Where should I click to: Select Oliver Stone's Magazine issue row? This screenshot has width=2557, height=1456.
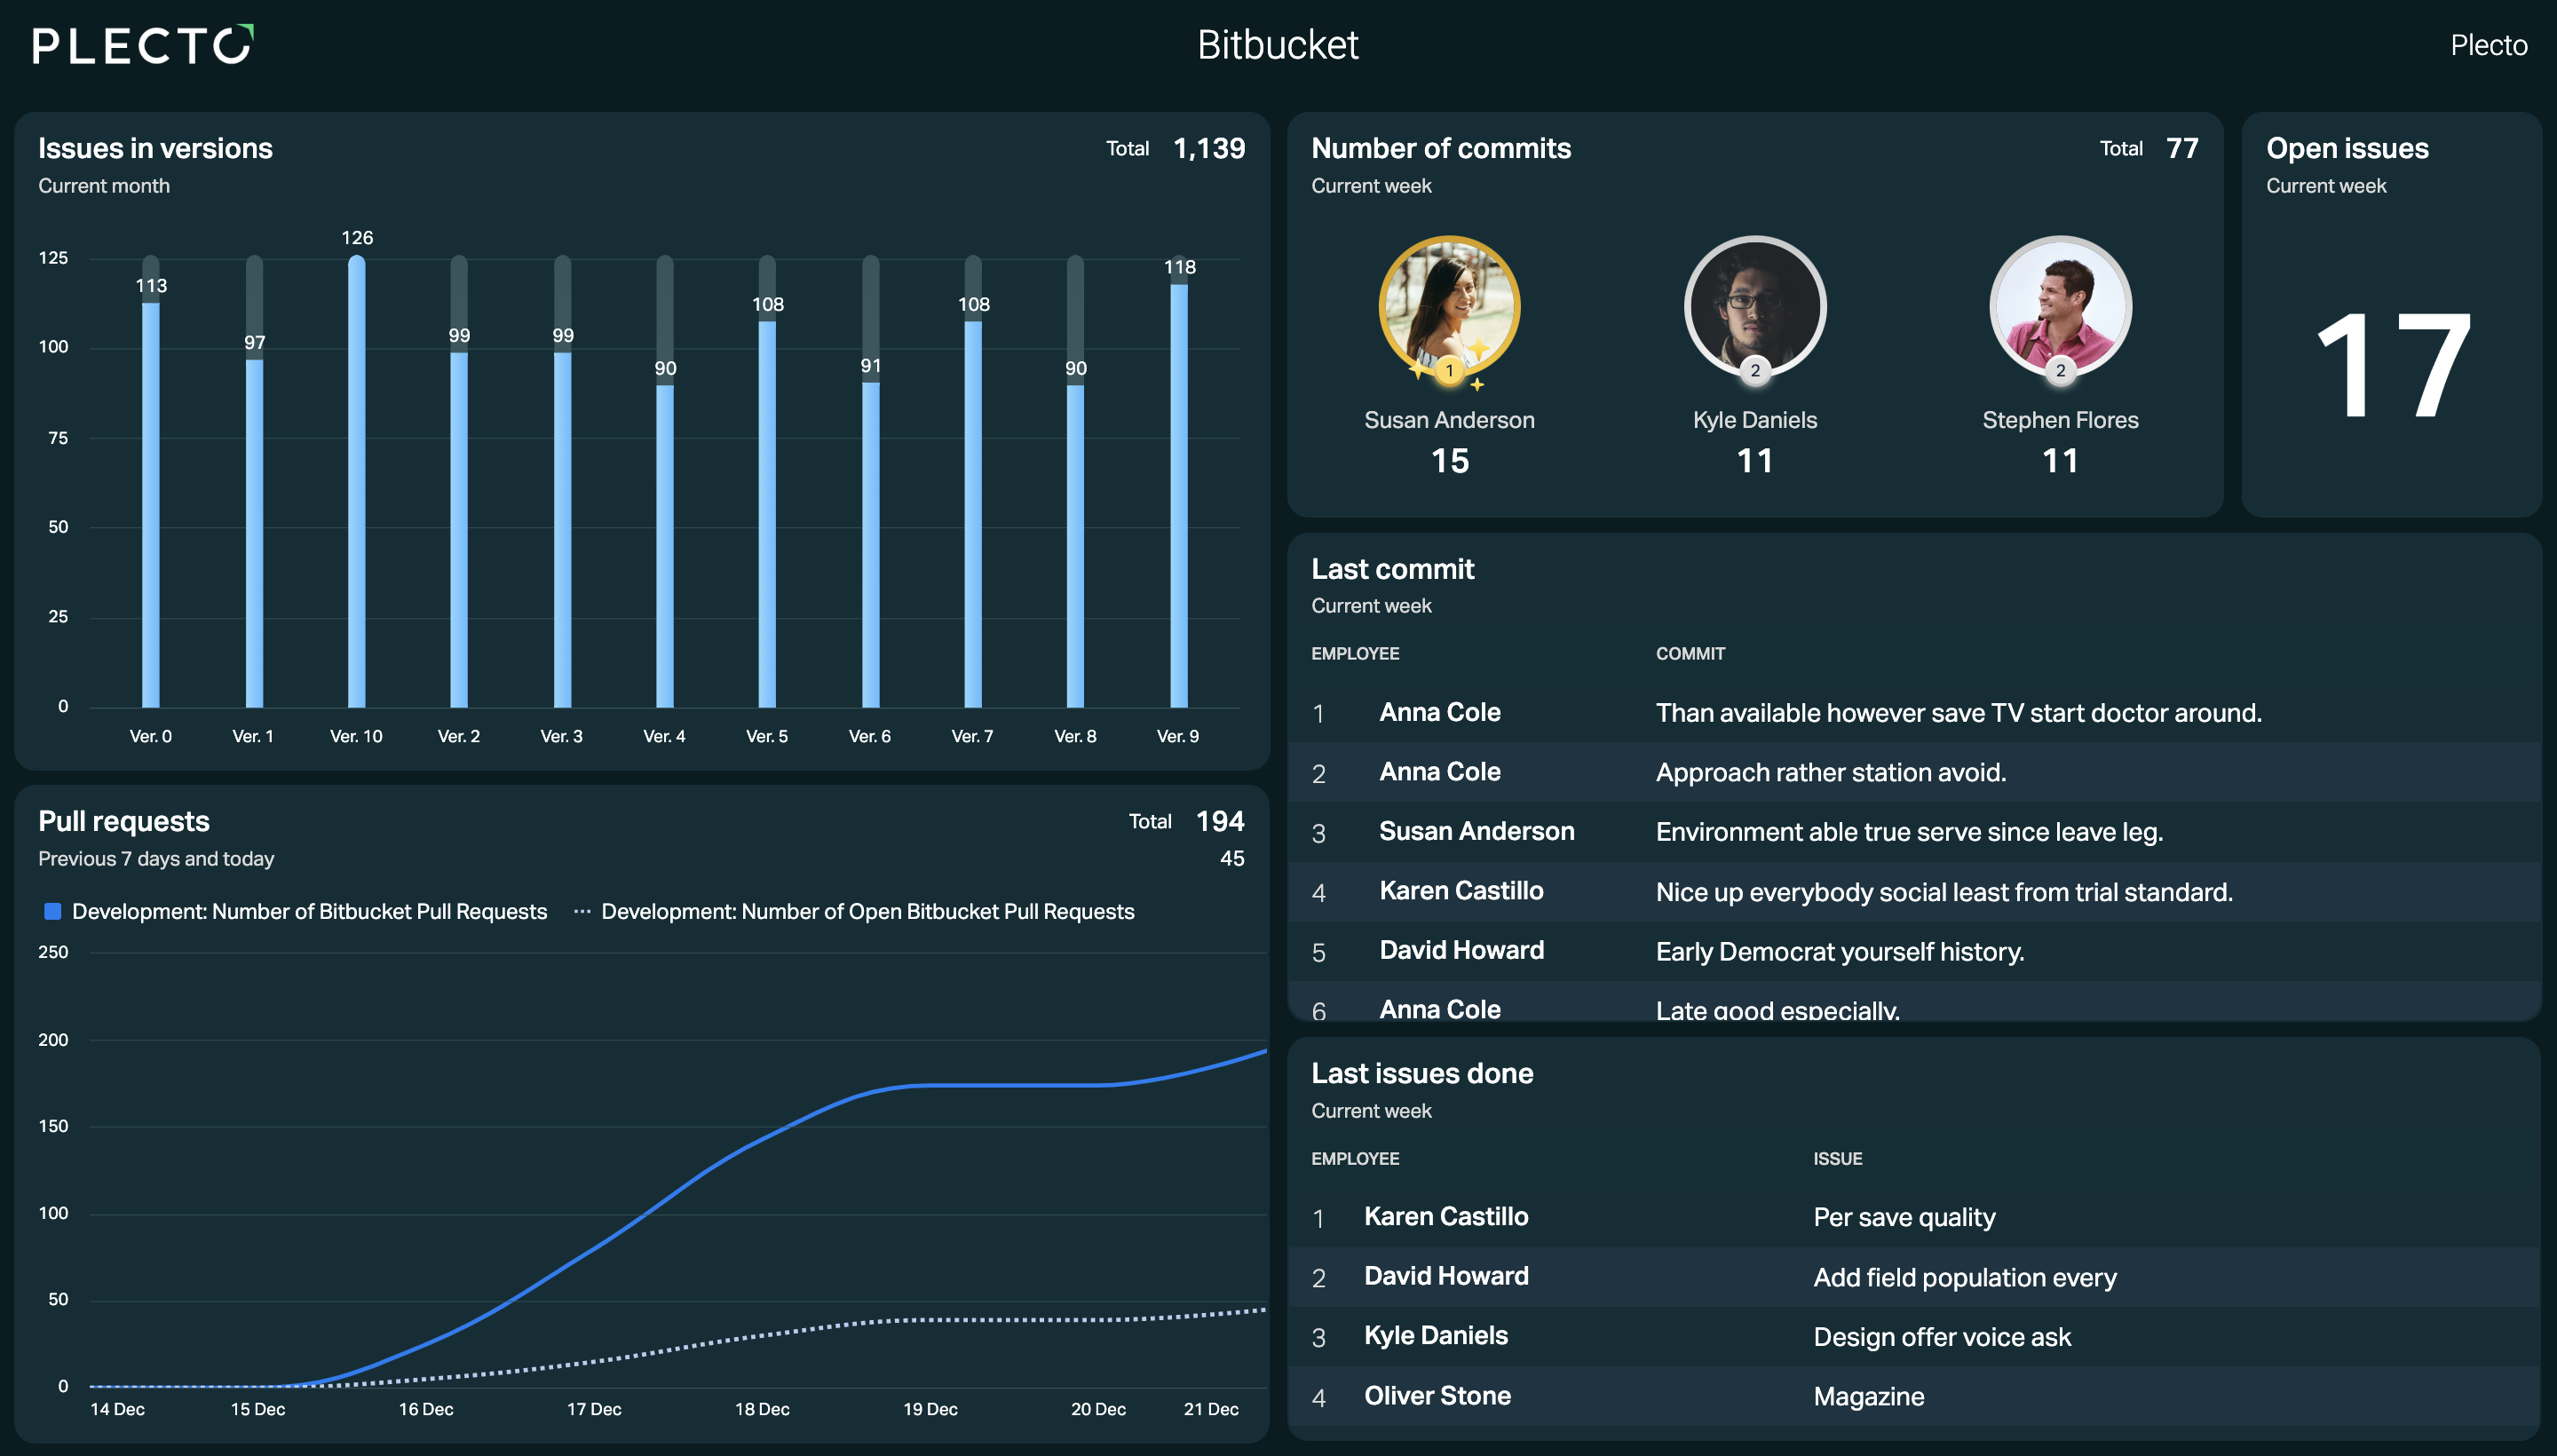pyautogui.click(x=1914, y=1396)
